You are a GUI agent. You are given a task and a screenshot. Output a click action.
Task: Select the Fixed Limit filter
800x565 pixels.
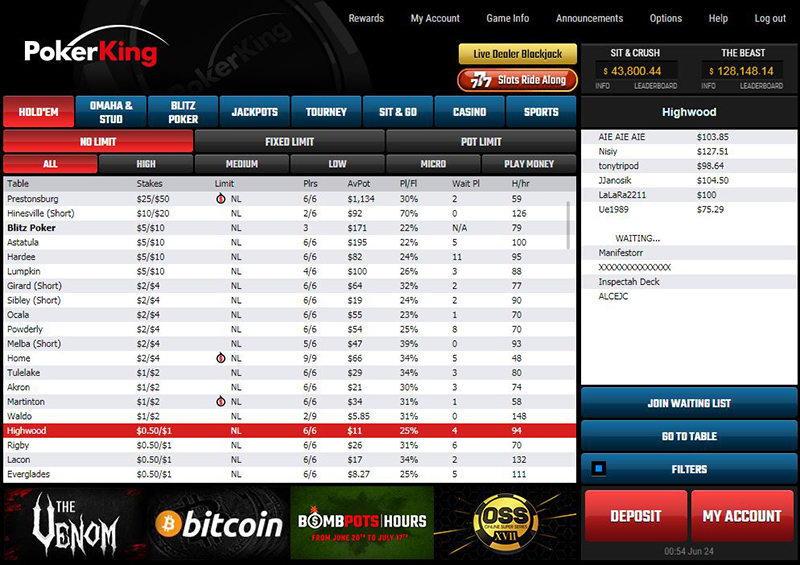click(x=289, y=141)
